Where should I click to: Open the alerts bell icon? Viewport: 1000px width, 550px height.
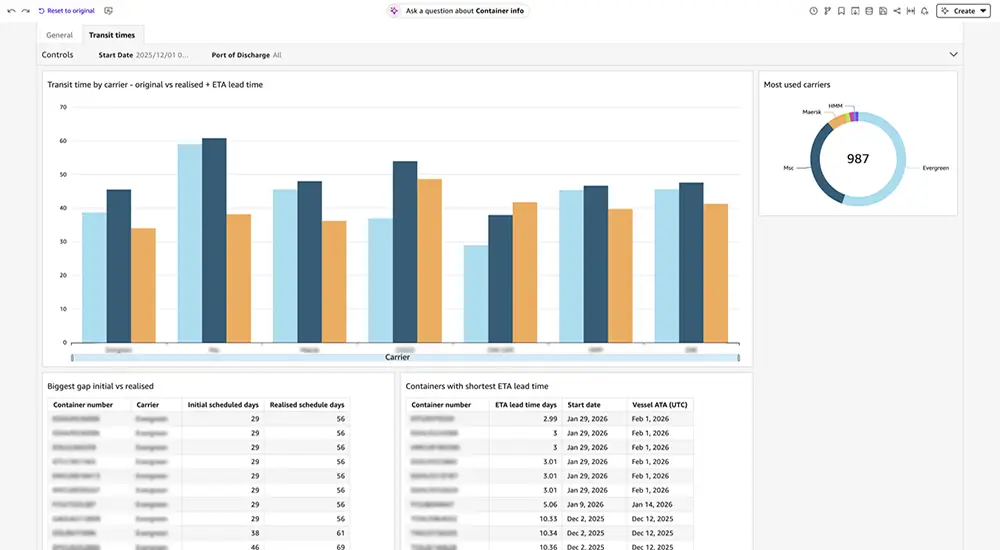tap(925, 11)
